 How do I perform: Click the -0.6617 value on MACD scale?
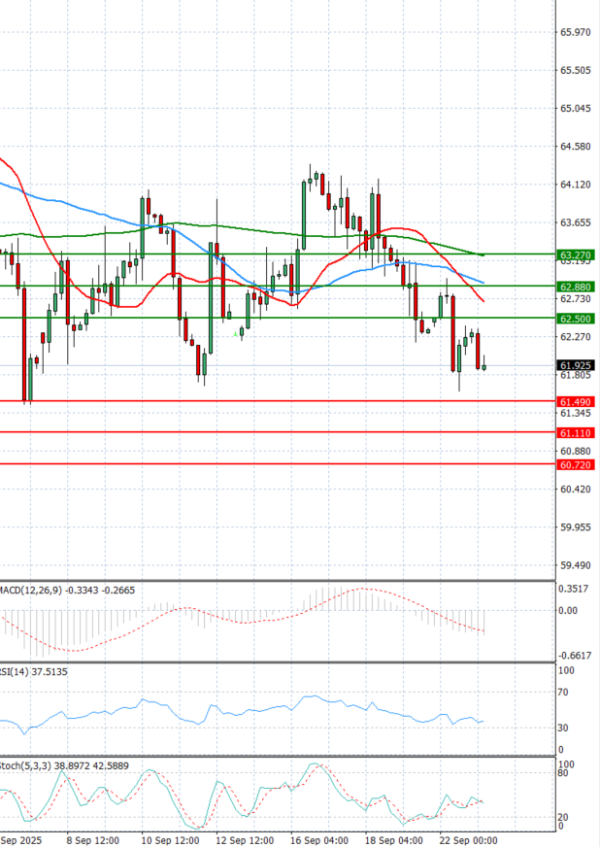coord(575,655)
